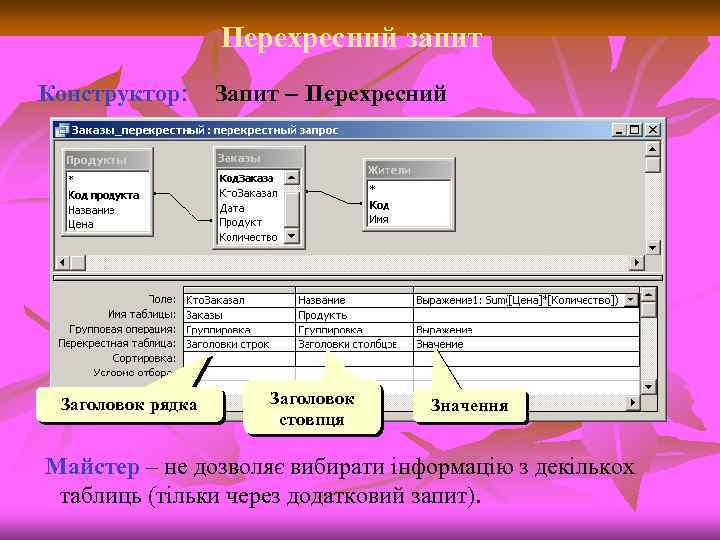
Task: Click upper pane vertical scroll down arrow
Action: tap(652, 248)
